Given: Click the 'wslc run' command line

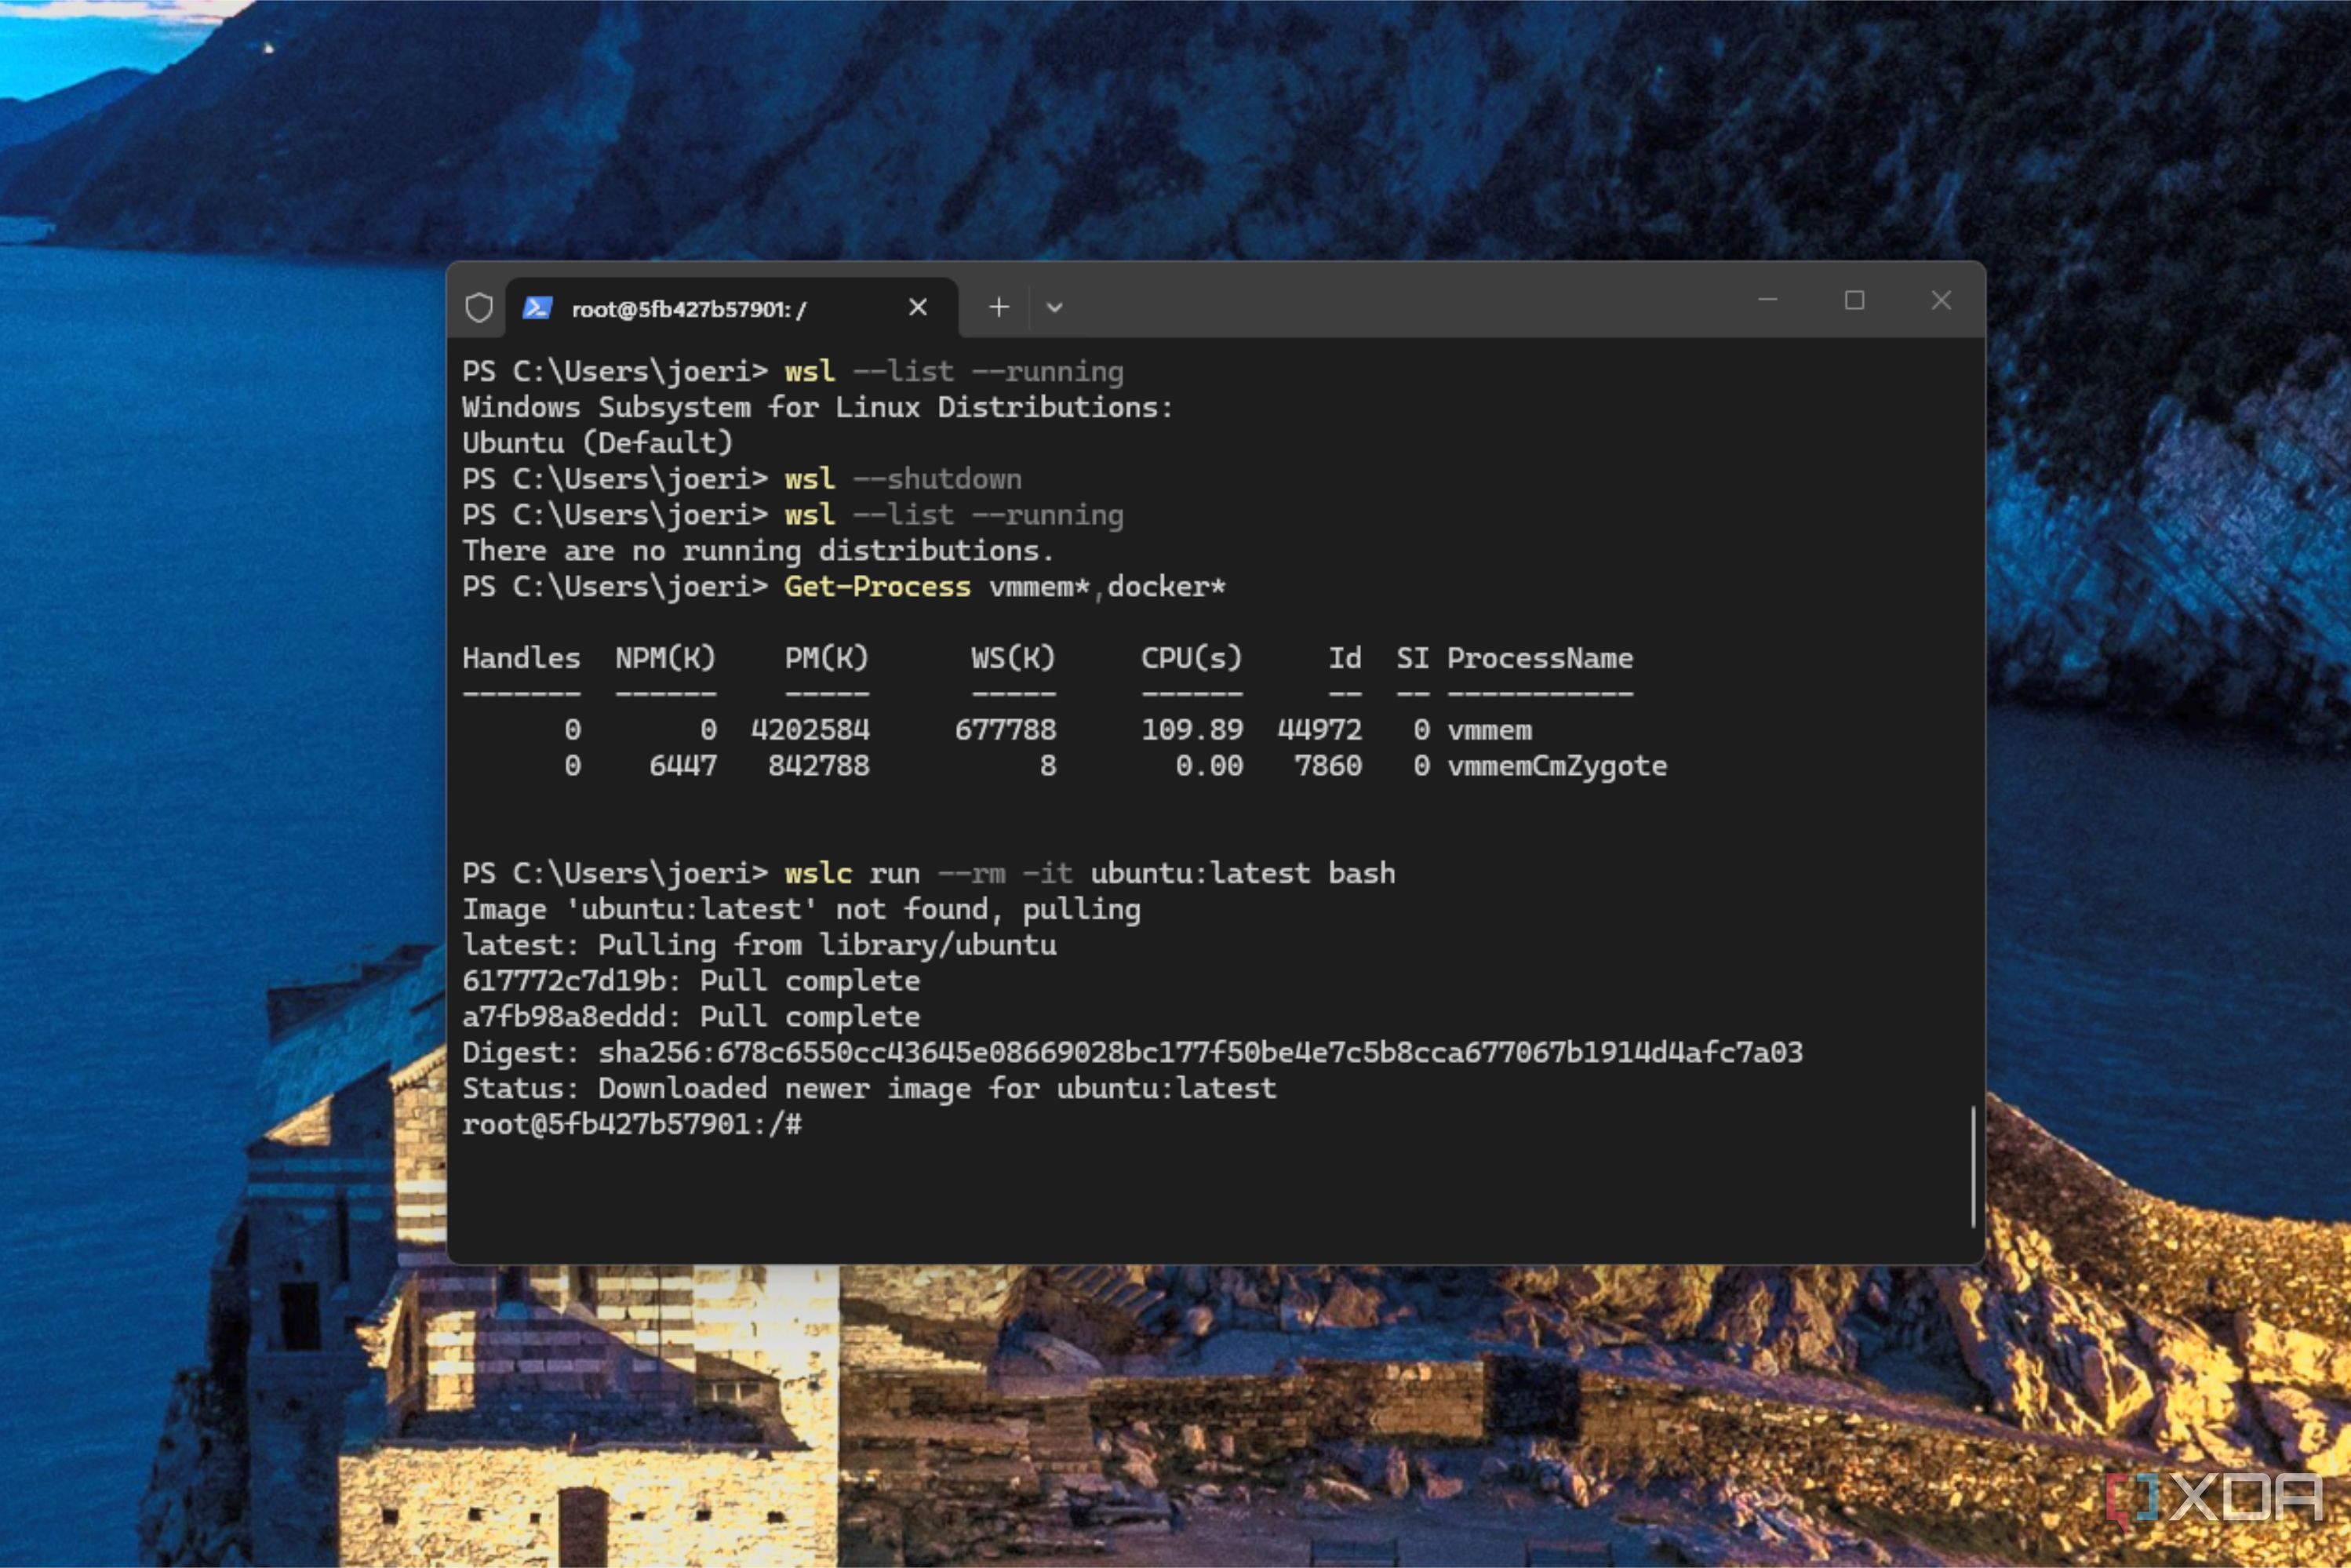Looking at the screenshot, I should [x=1090, y=873].
